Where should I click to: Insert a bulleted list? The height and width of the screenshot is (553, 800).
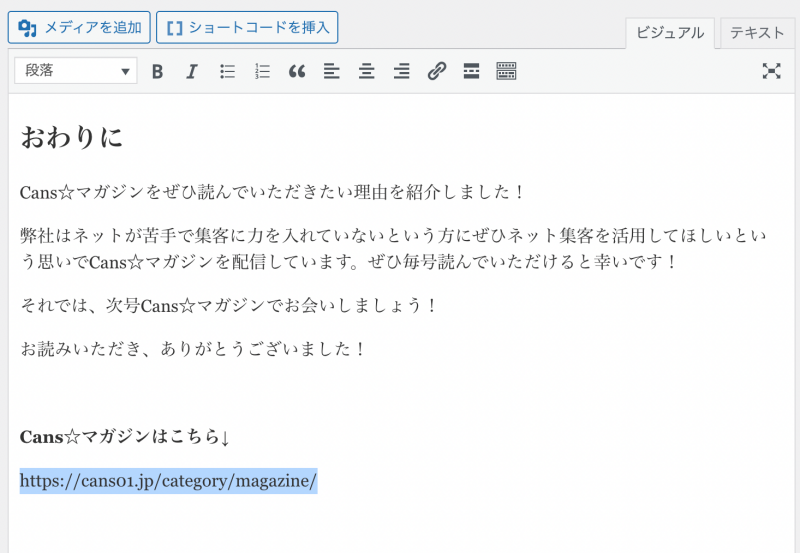(x=228, y=71)
